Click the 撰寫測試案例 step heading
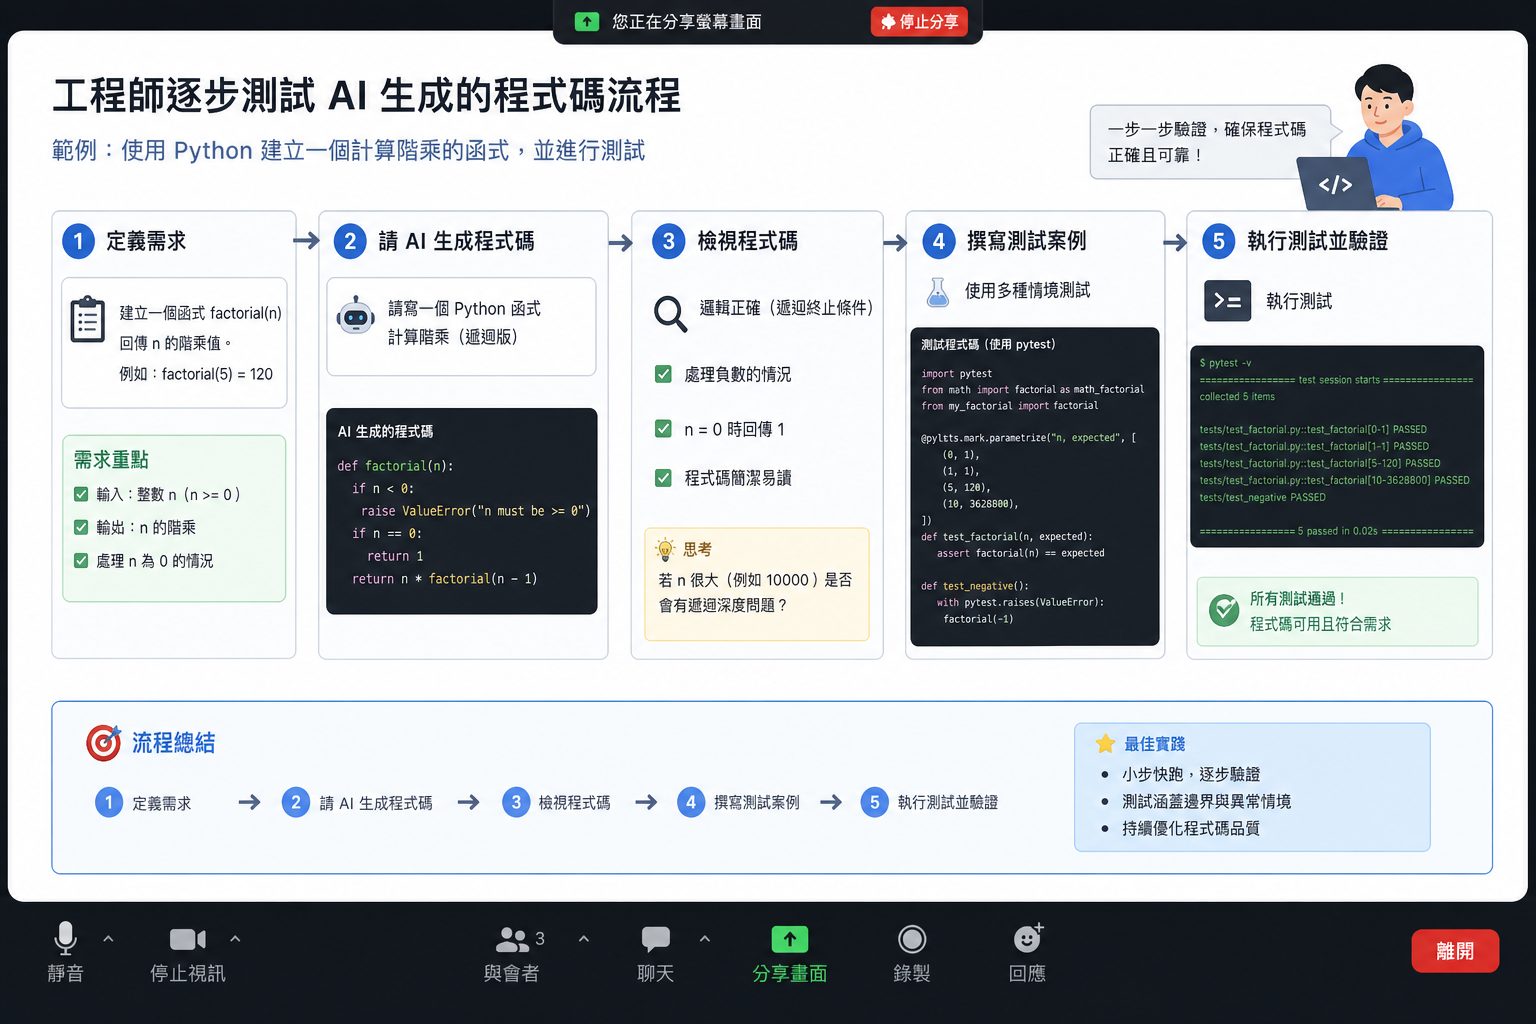This screenshot has width=1536, height=1024. click(x=1026, y=241)
